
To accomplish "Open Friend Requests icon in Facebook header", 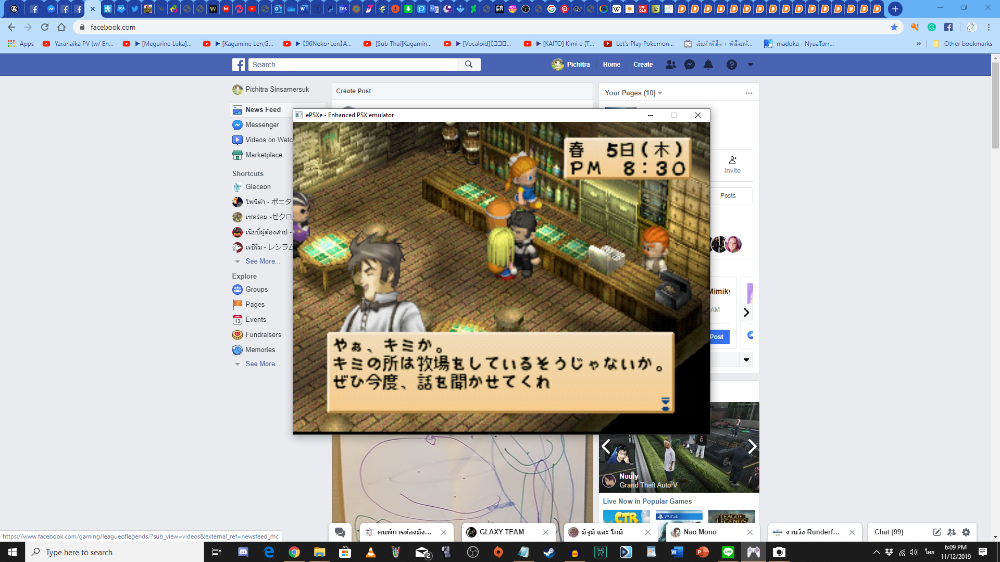I will [x=671, y=64].
